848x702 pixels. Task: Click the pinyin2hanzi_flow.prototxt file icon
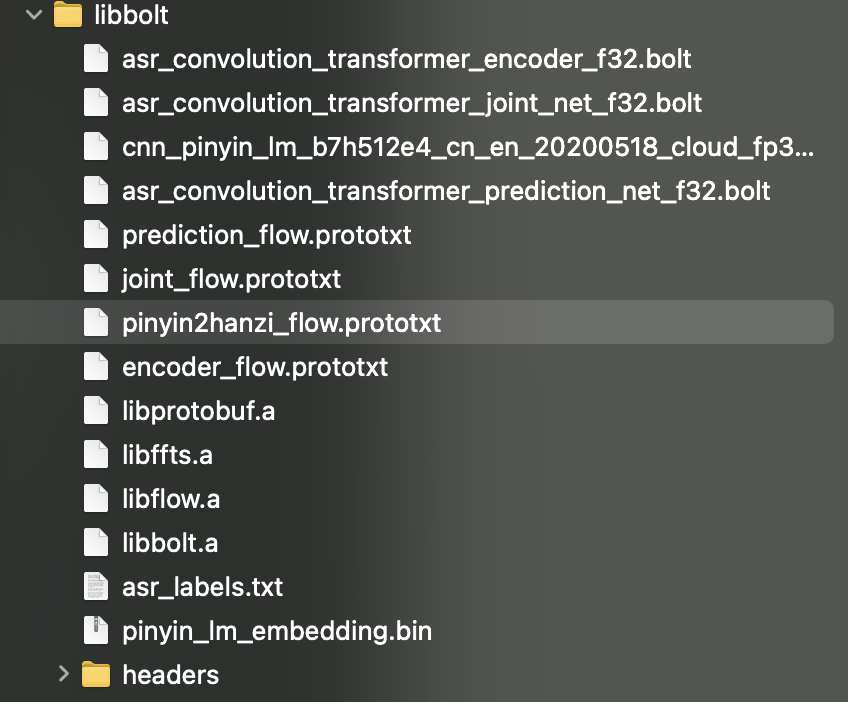point(96,322)
